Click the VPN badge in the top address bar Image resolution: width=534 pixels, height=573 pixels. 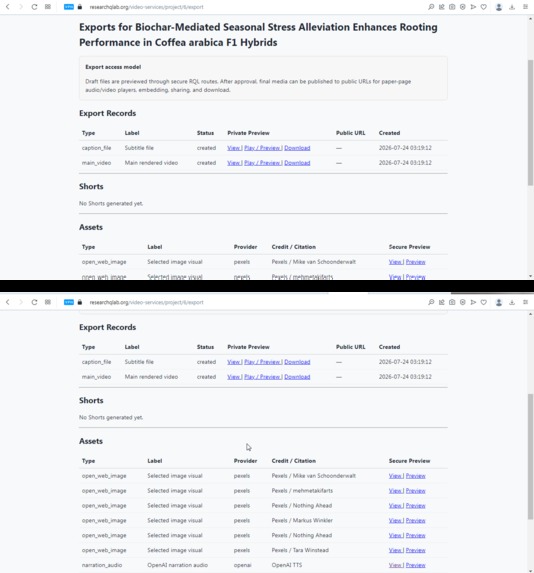pos(69,7)
